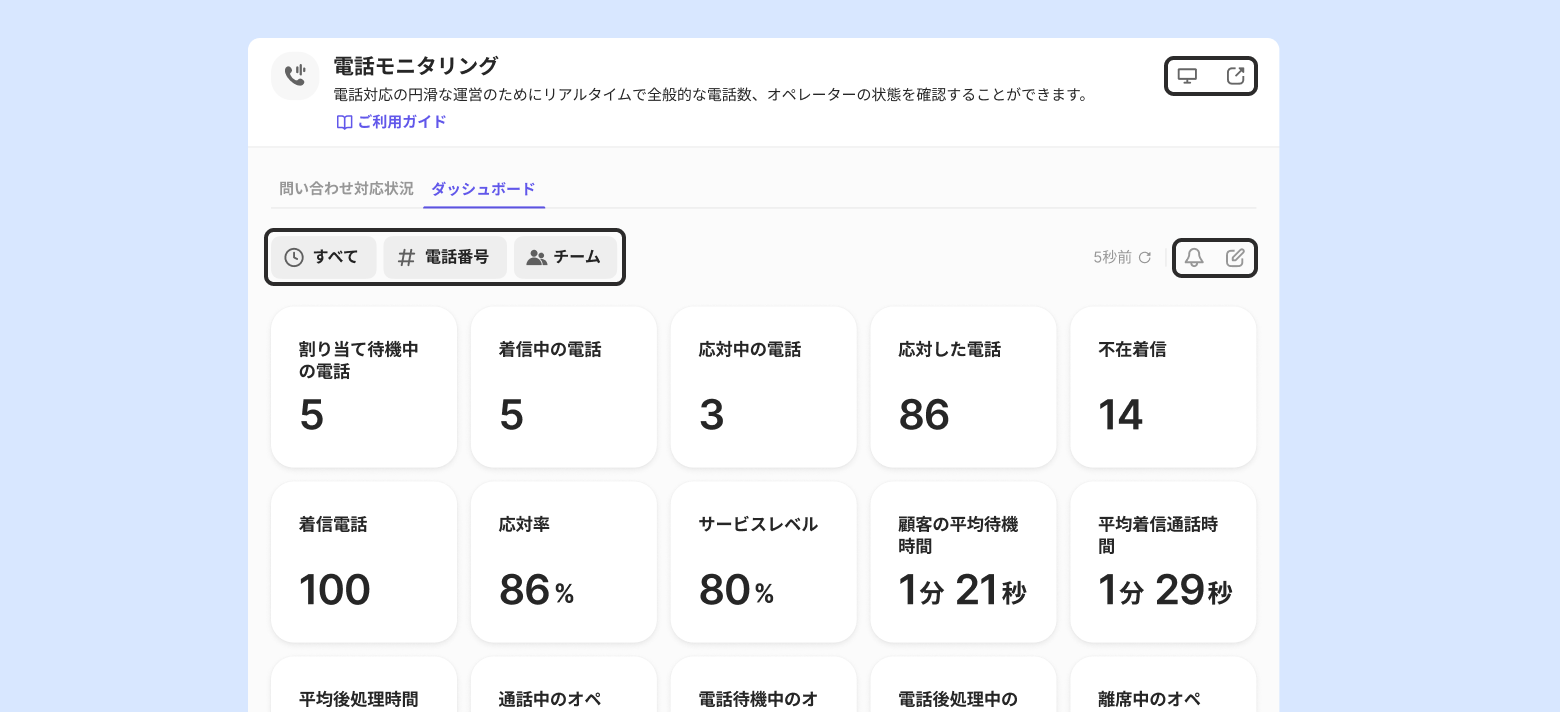Filter by チーム button

(566, 257)
